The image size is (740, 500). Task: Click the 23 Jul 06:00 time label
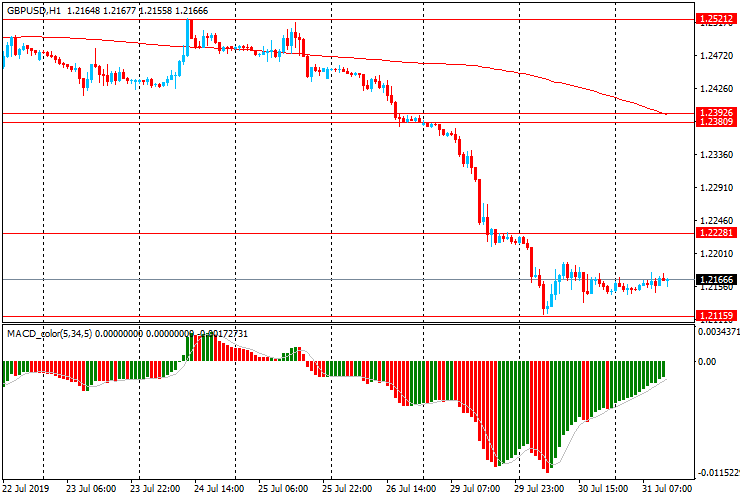coord(91,488)
